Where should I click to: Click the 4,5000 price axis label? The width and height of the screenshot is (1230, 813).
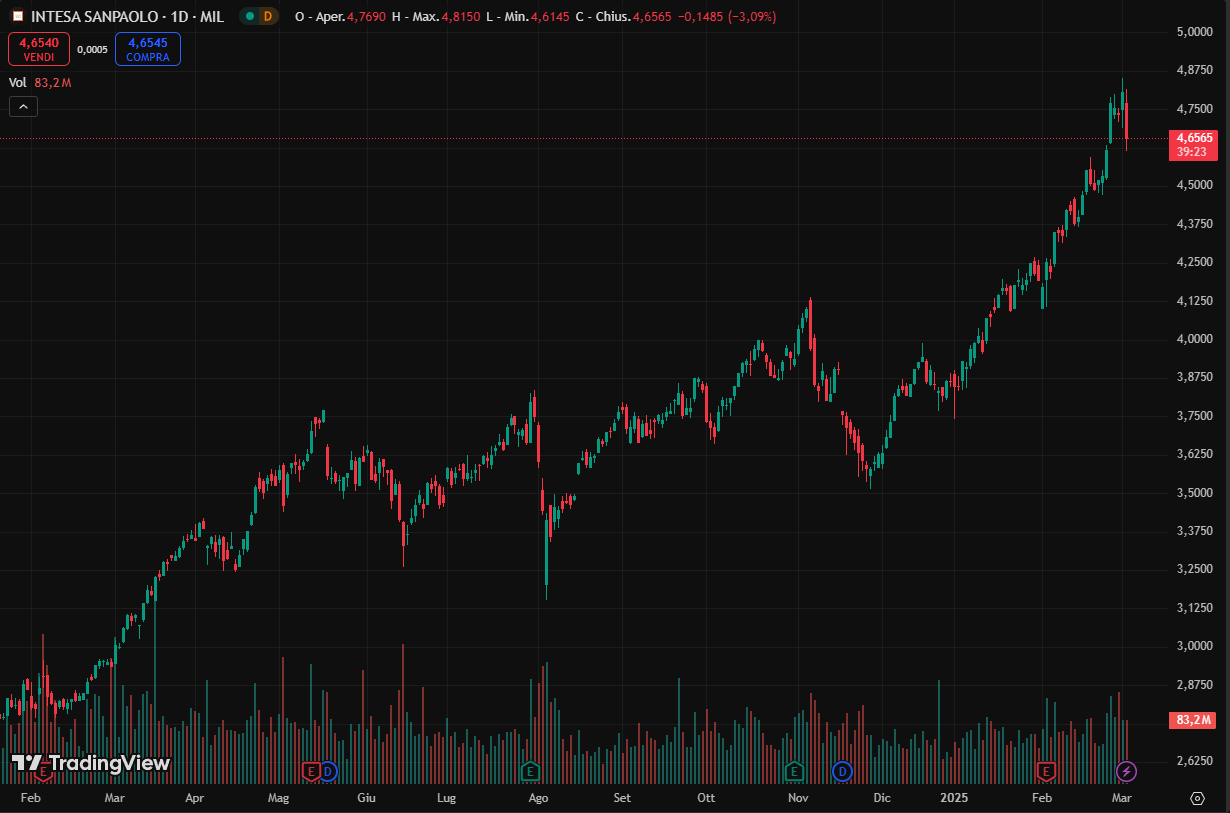(1195, 185)
